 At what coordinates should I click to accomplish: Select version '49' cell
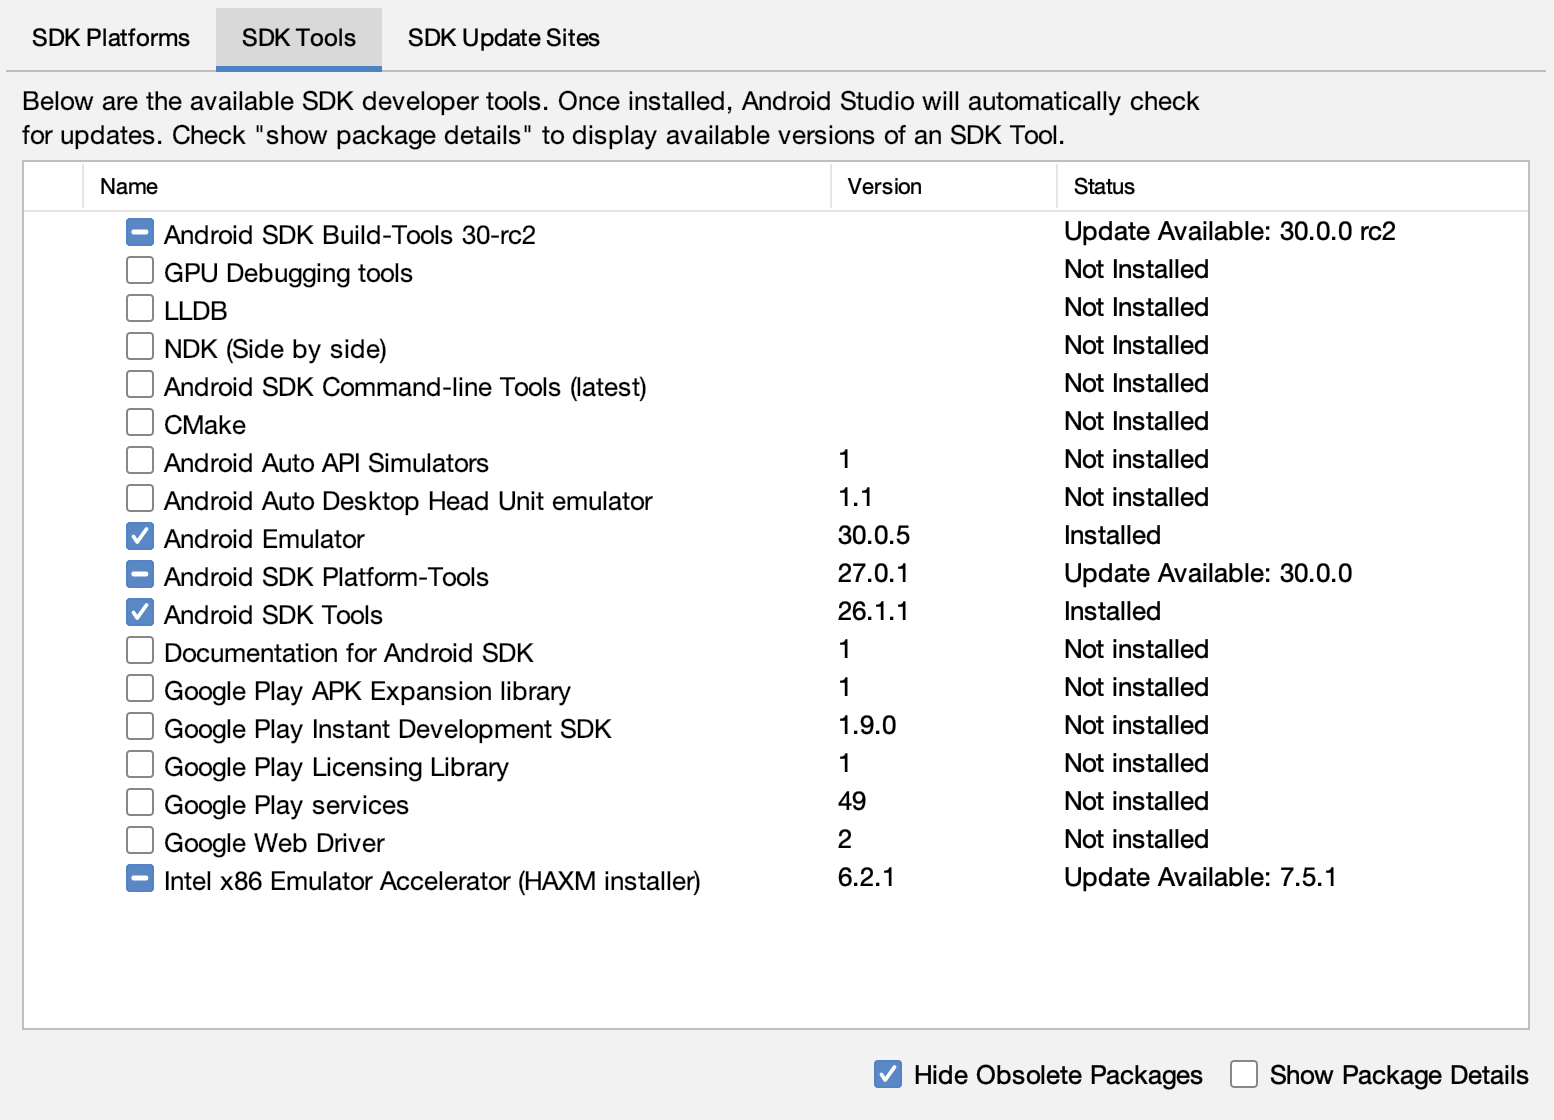click(x=852, y=801)
